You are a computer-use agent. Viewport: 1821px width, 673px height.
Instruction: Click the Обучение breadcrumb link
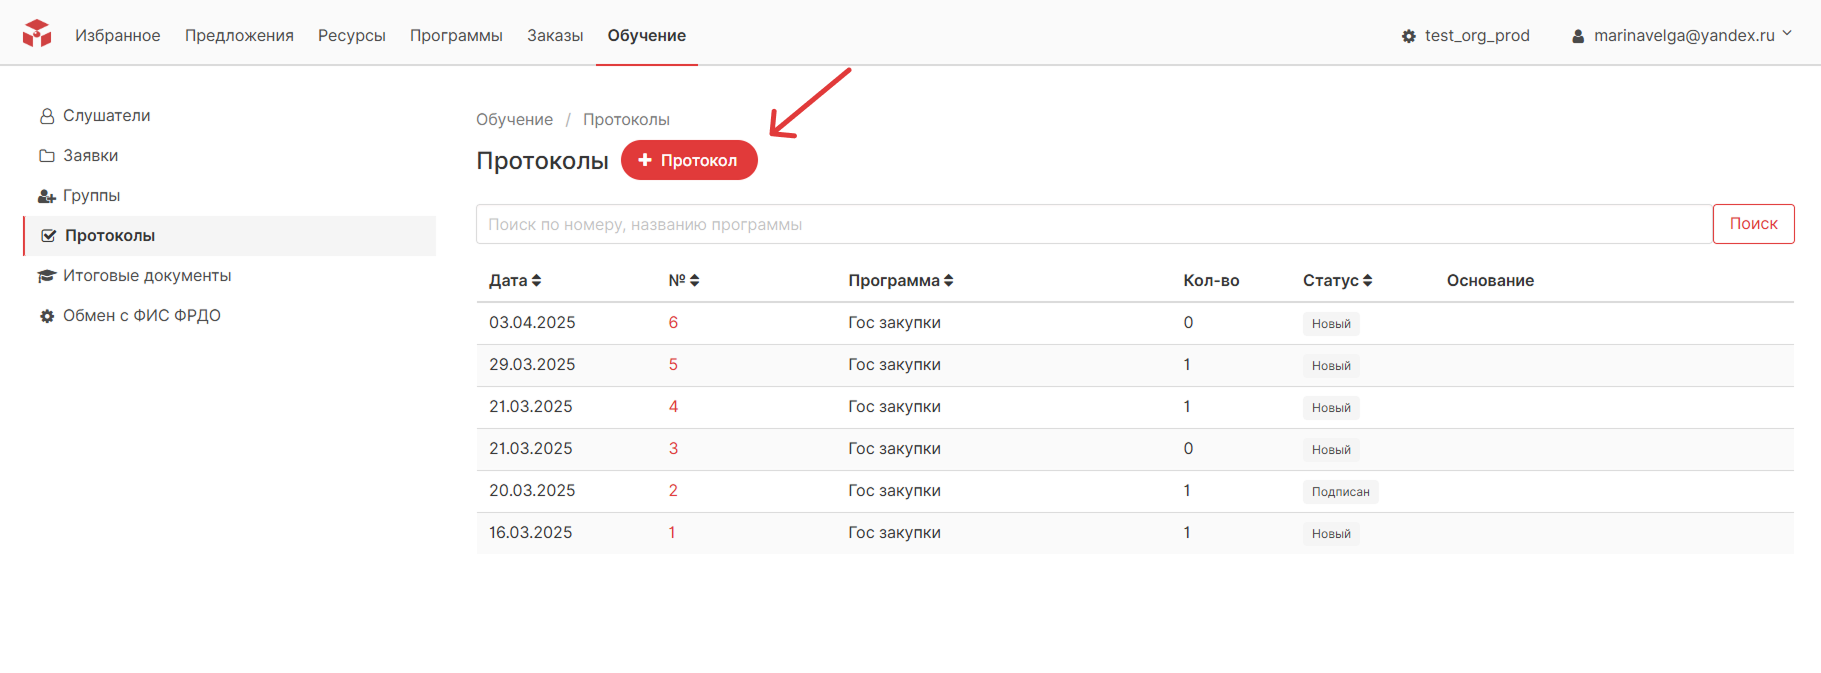(514, 119)
